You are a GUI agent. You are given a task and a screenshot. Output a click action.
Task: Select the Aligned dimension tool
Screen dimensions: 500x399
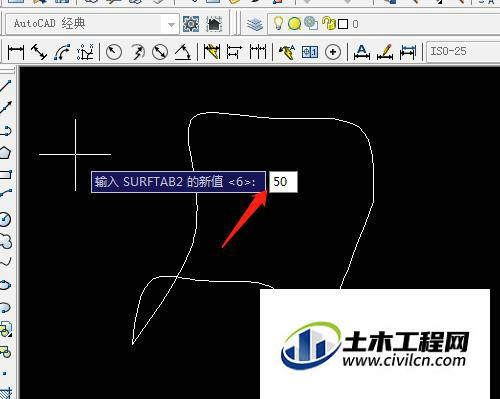(39, 52)
